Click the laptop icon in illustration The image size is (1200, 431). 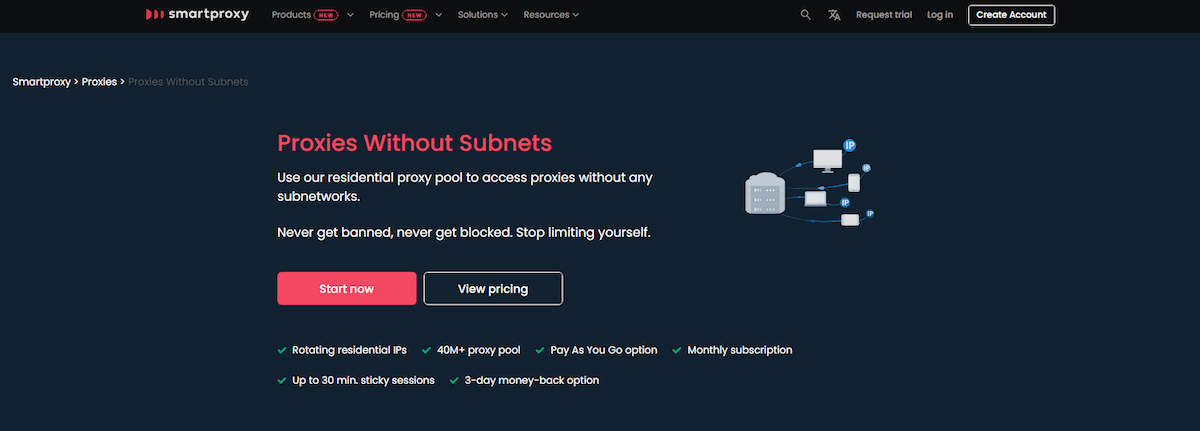click(816, 198)
